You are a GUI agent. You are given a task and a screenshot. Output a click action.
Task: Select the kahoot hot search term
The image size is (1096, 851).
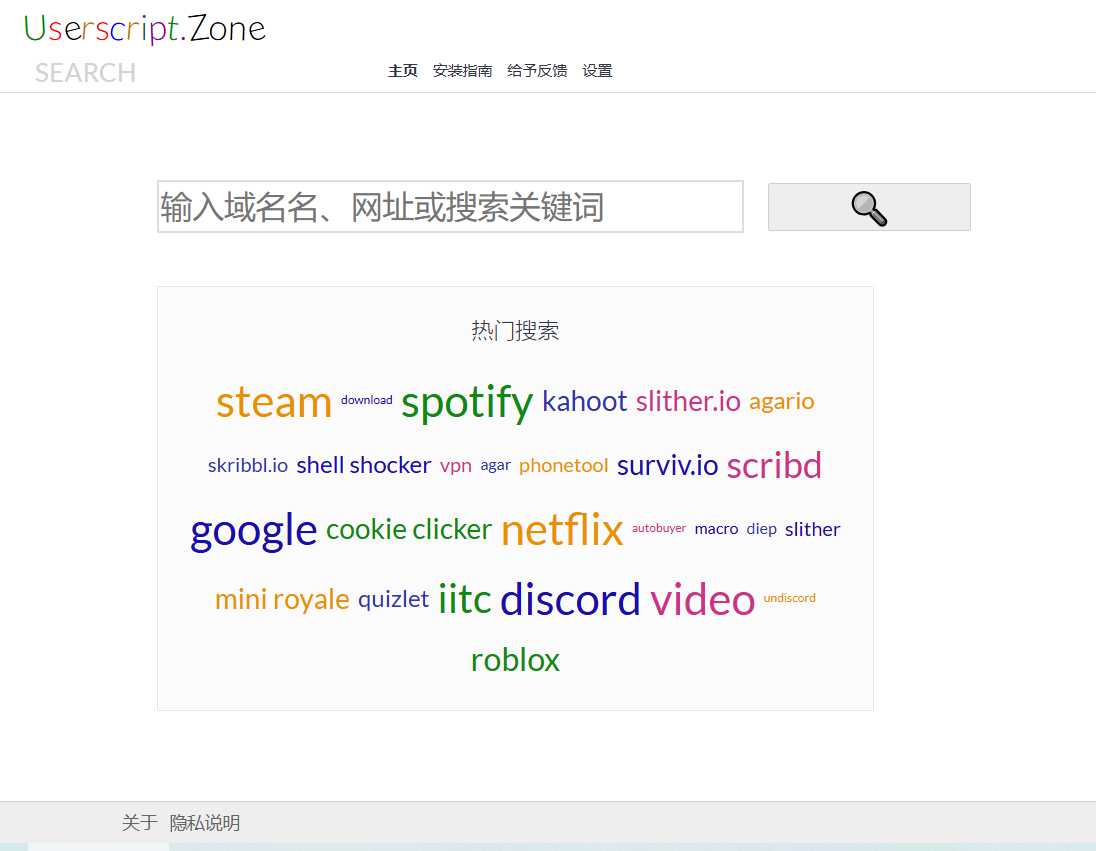click(584, 401)
